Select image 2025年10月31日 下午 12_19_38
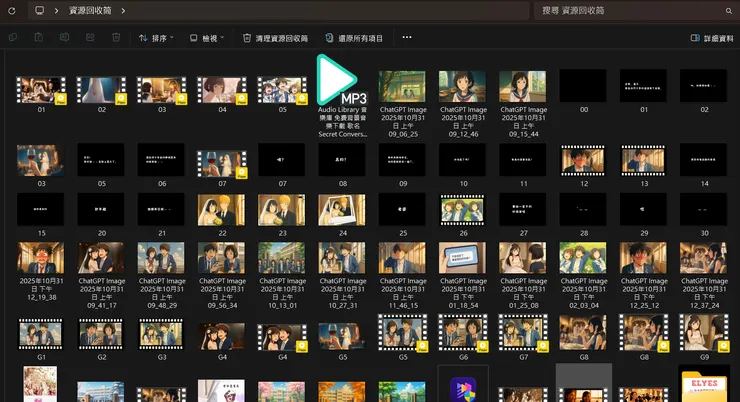Viewport: 740px width, 402px height. tap(41, 271)
